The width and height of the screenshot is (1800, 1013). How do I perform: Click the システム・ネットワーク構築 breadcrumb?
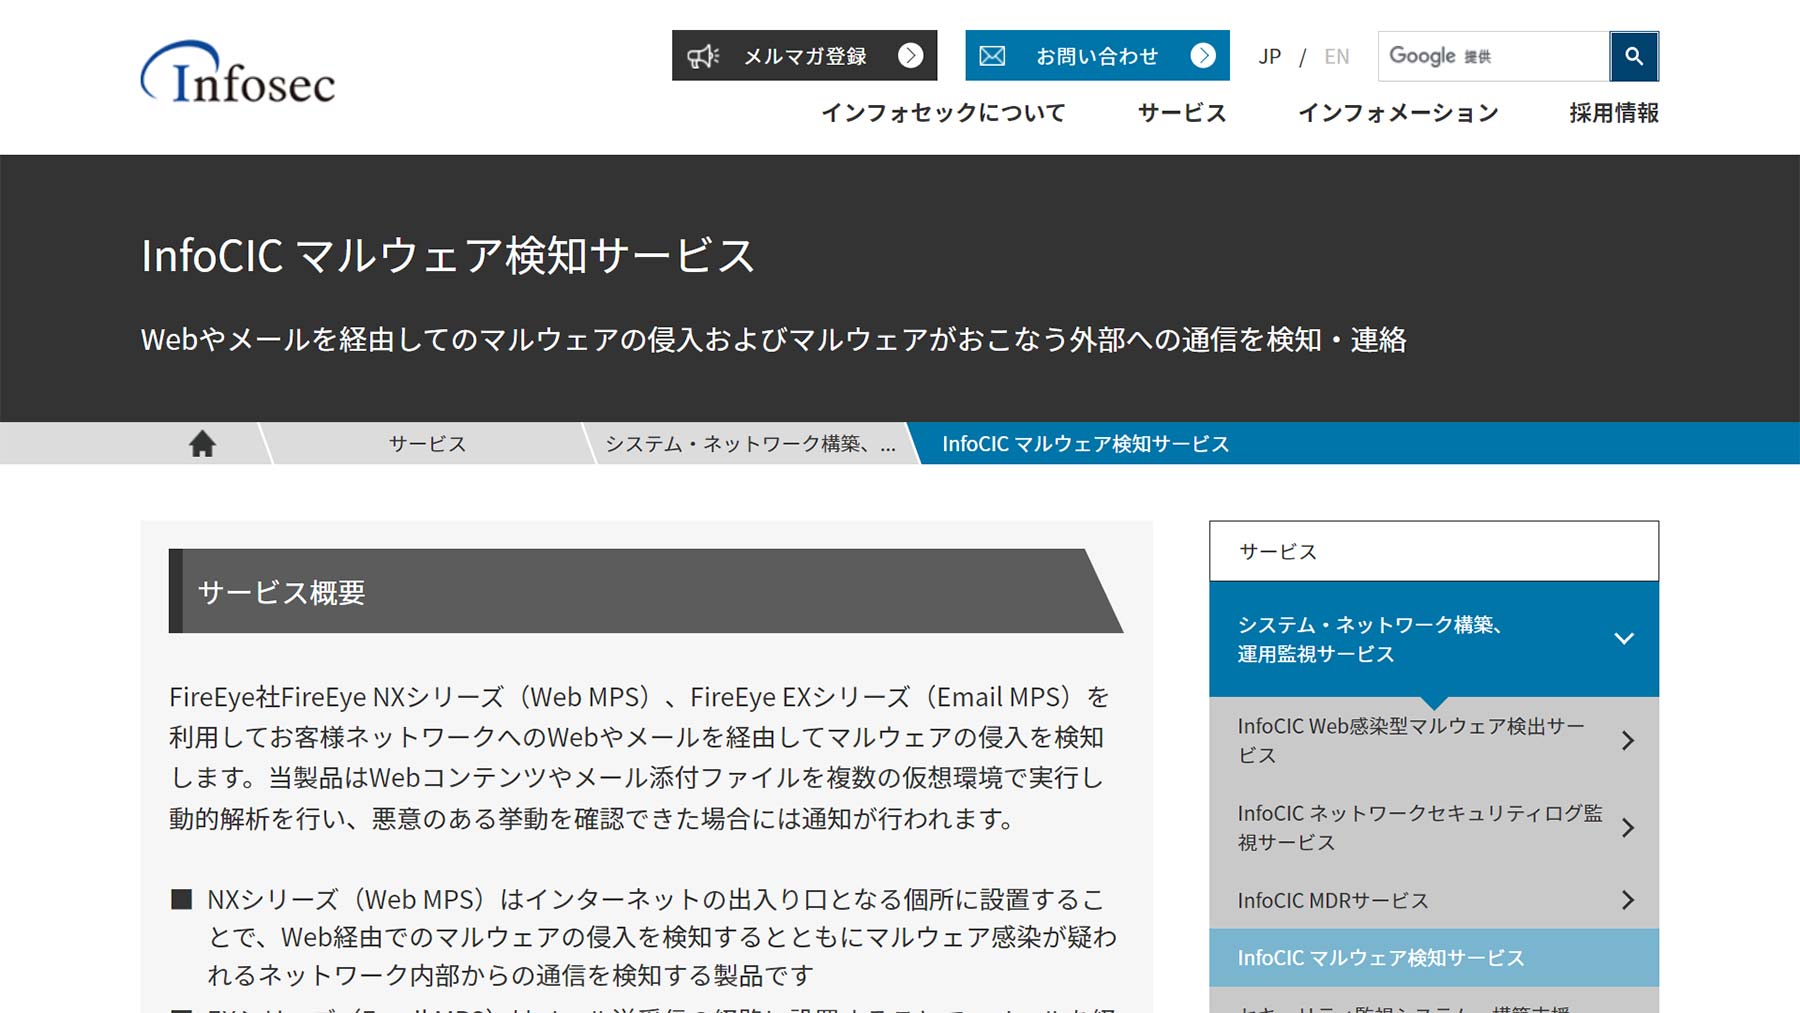tap(750, 443)
